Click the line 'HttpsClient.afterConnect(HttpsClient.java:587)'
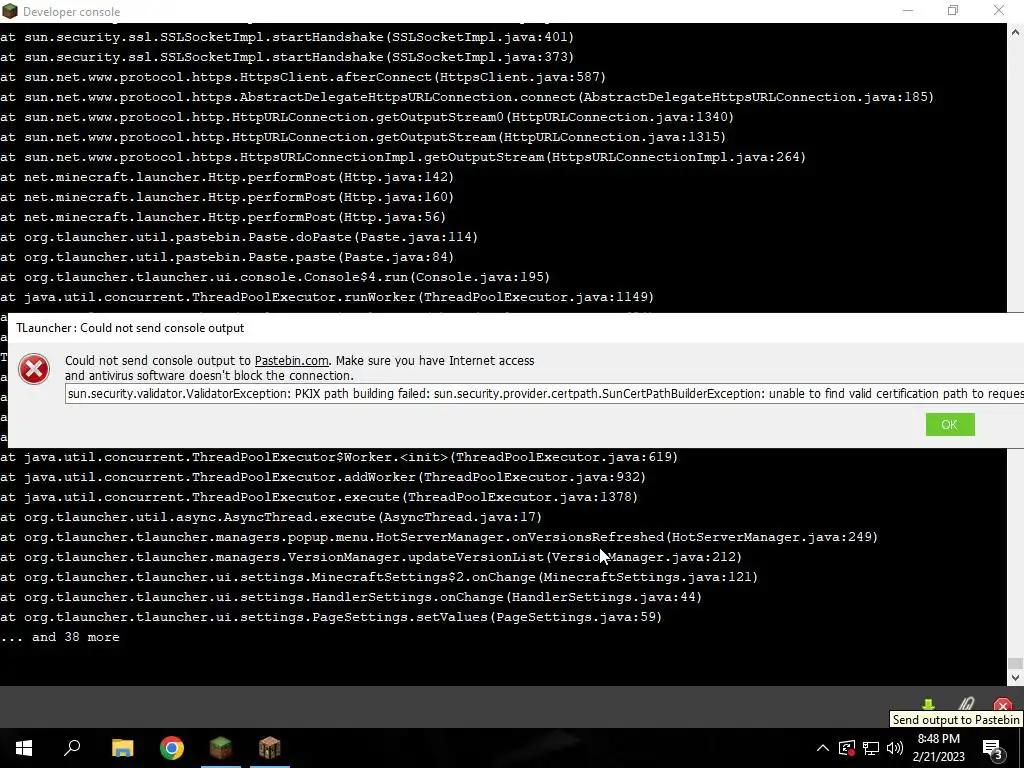The width and height of the screenshot is (1024, 768). click(303, 77)
